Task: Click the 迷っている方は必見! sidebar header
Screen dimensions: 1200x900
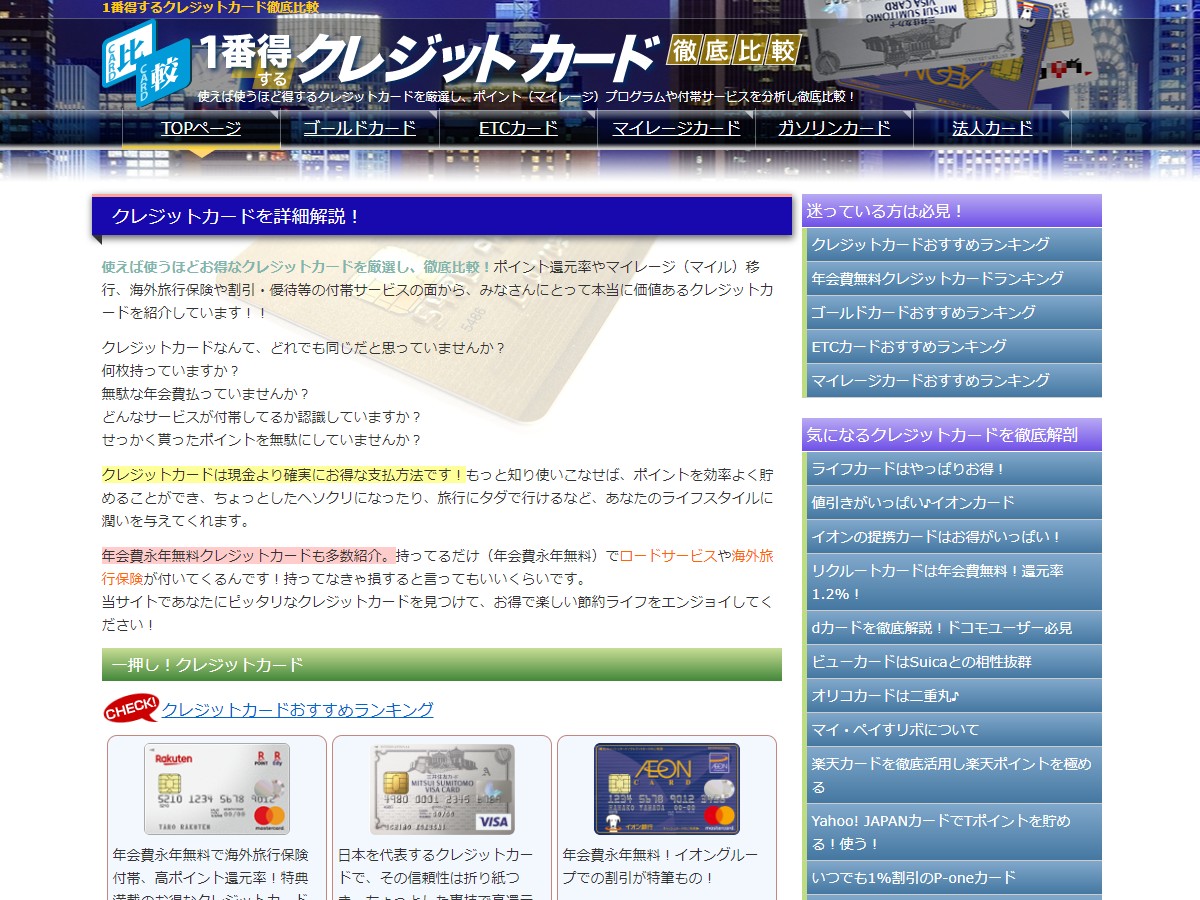Action: coord(952,211)
